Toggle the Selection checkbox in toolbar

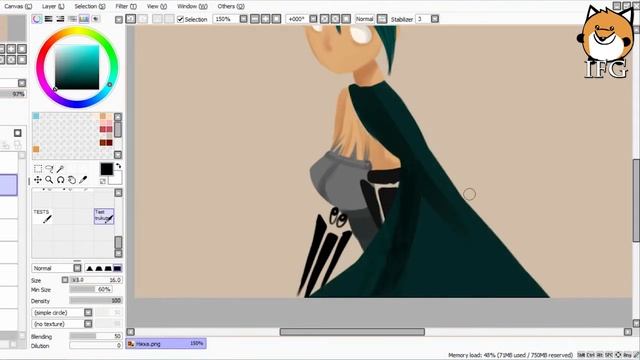180,19
